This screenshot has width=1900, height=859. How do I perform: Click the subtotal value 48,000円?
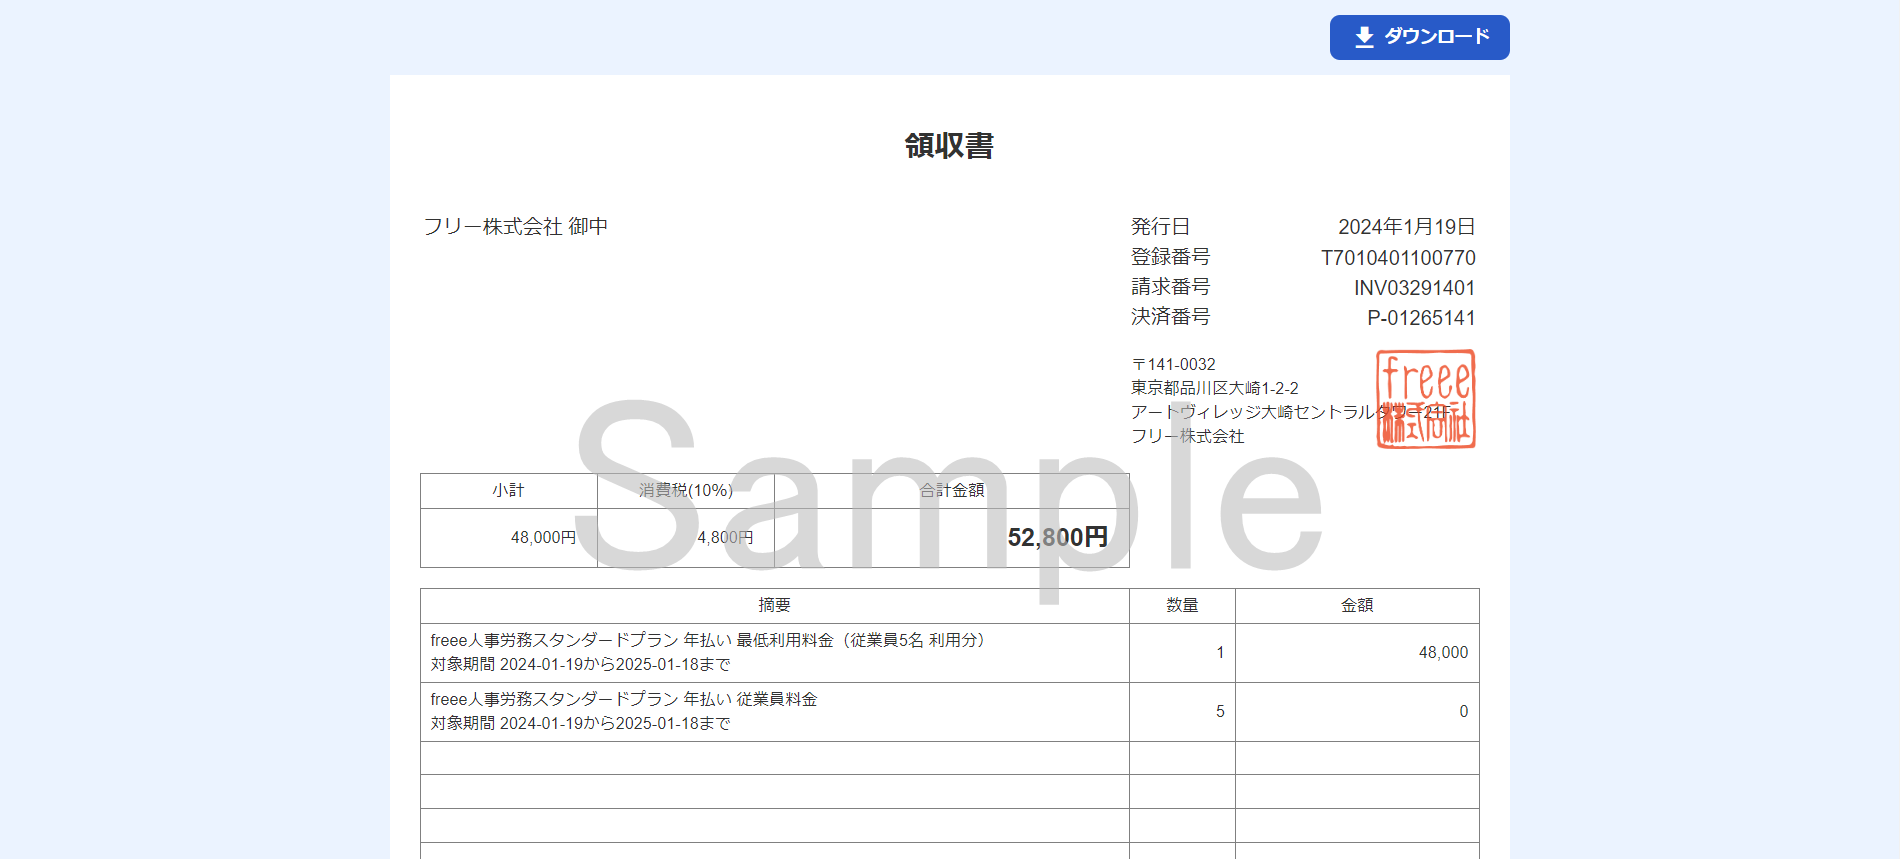543,538
